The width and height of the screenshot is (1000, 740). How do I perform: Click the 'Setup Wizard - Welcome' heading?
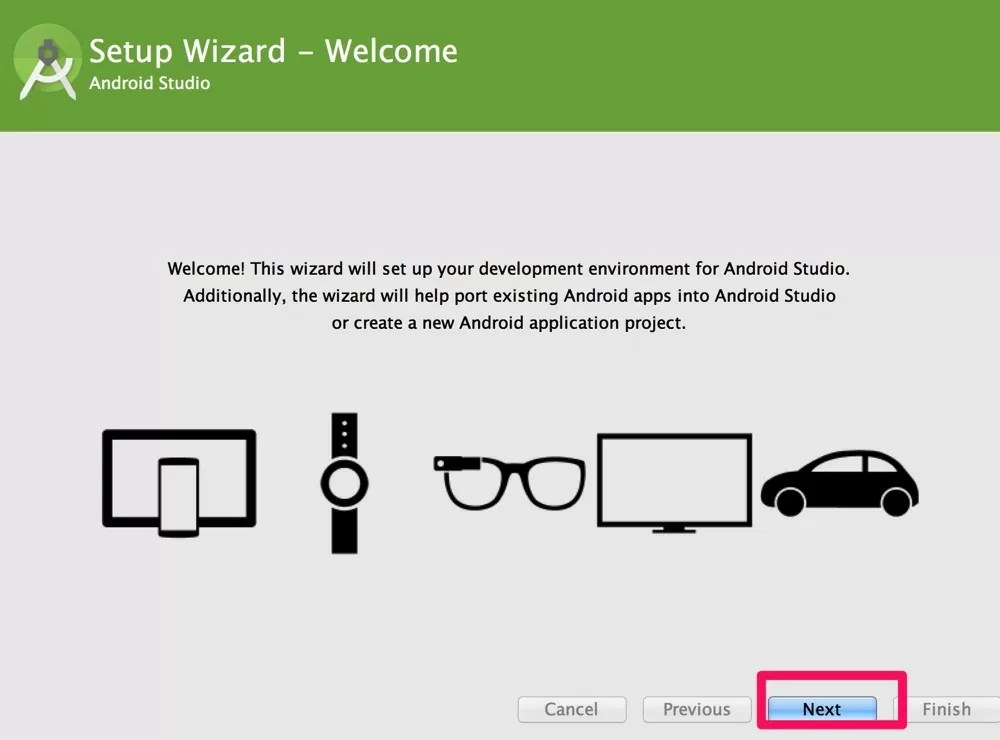point(273,52)
